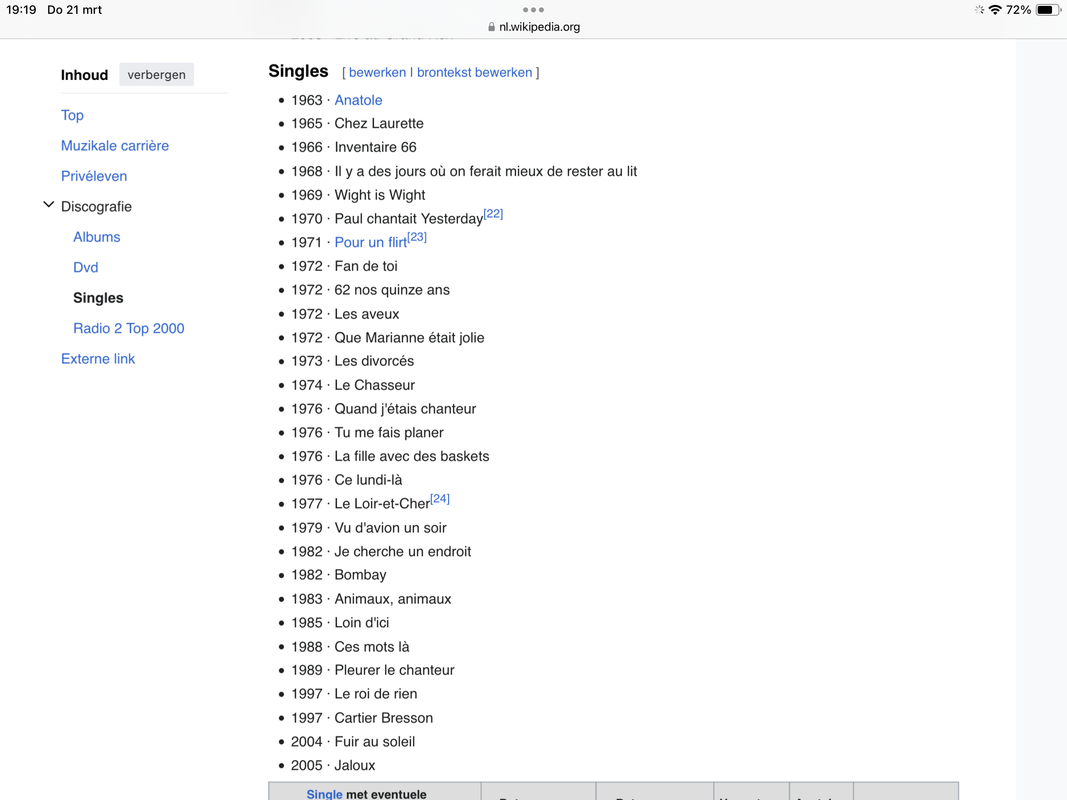1067x800 pixels.
Task: Open footnote reference 22
Action: (493, 214)
